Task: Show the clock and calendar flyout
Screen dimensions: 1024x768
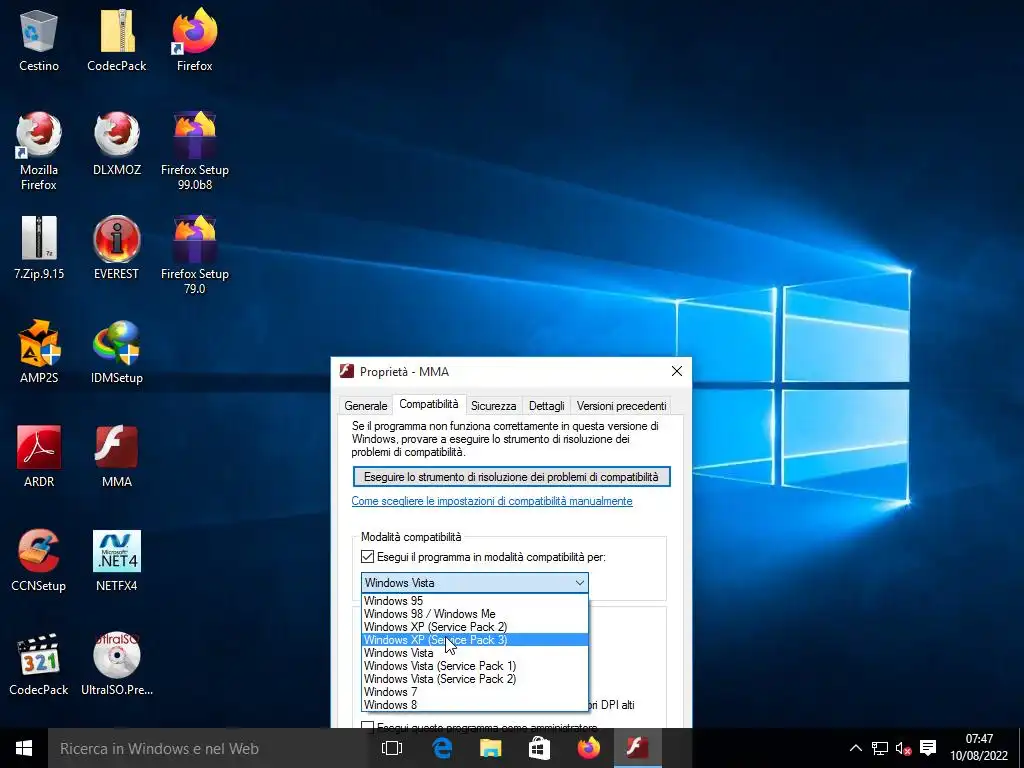Action: point(978,748)
